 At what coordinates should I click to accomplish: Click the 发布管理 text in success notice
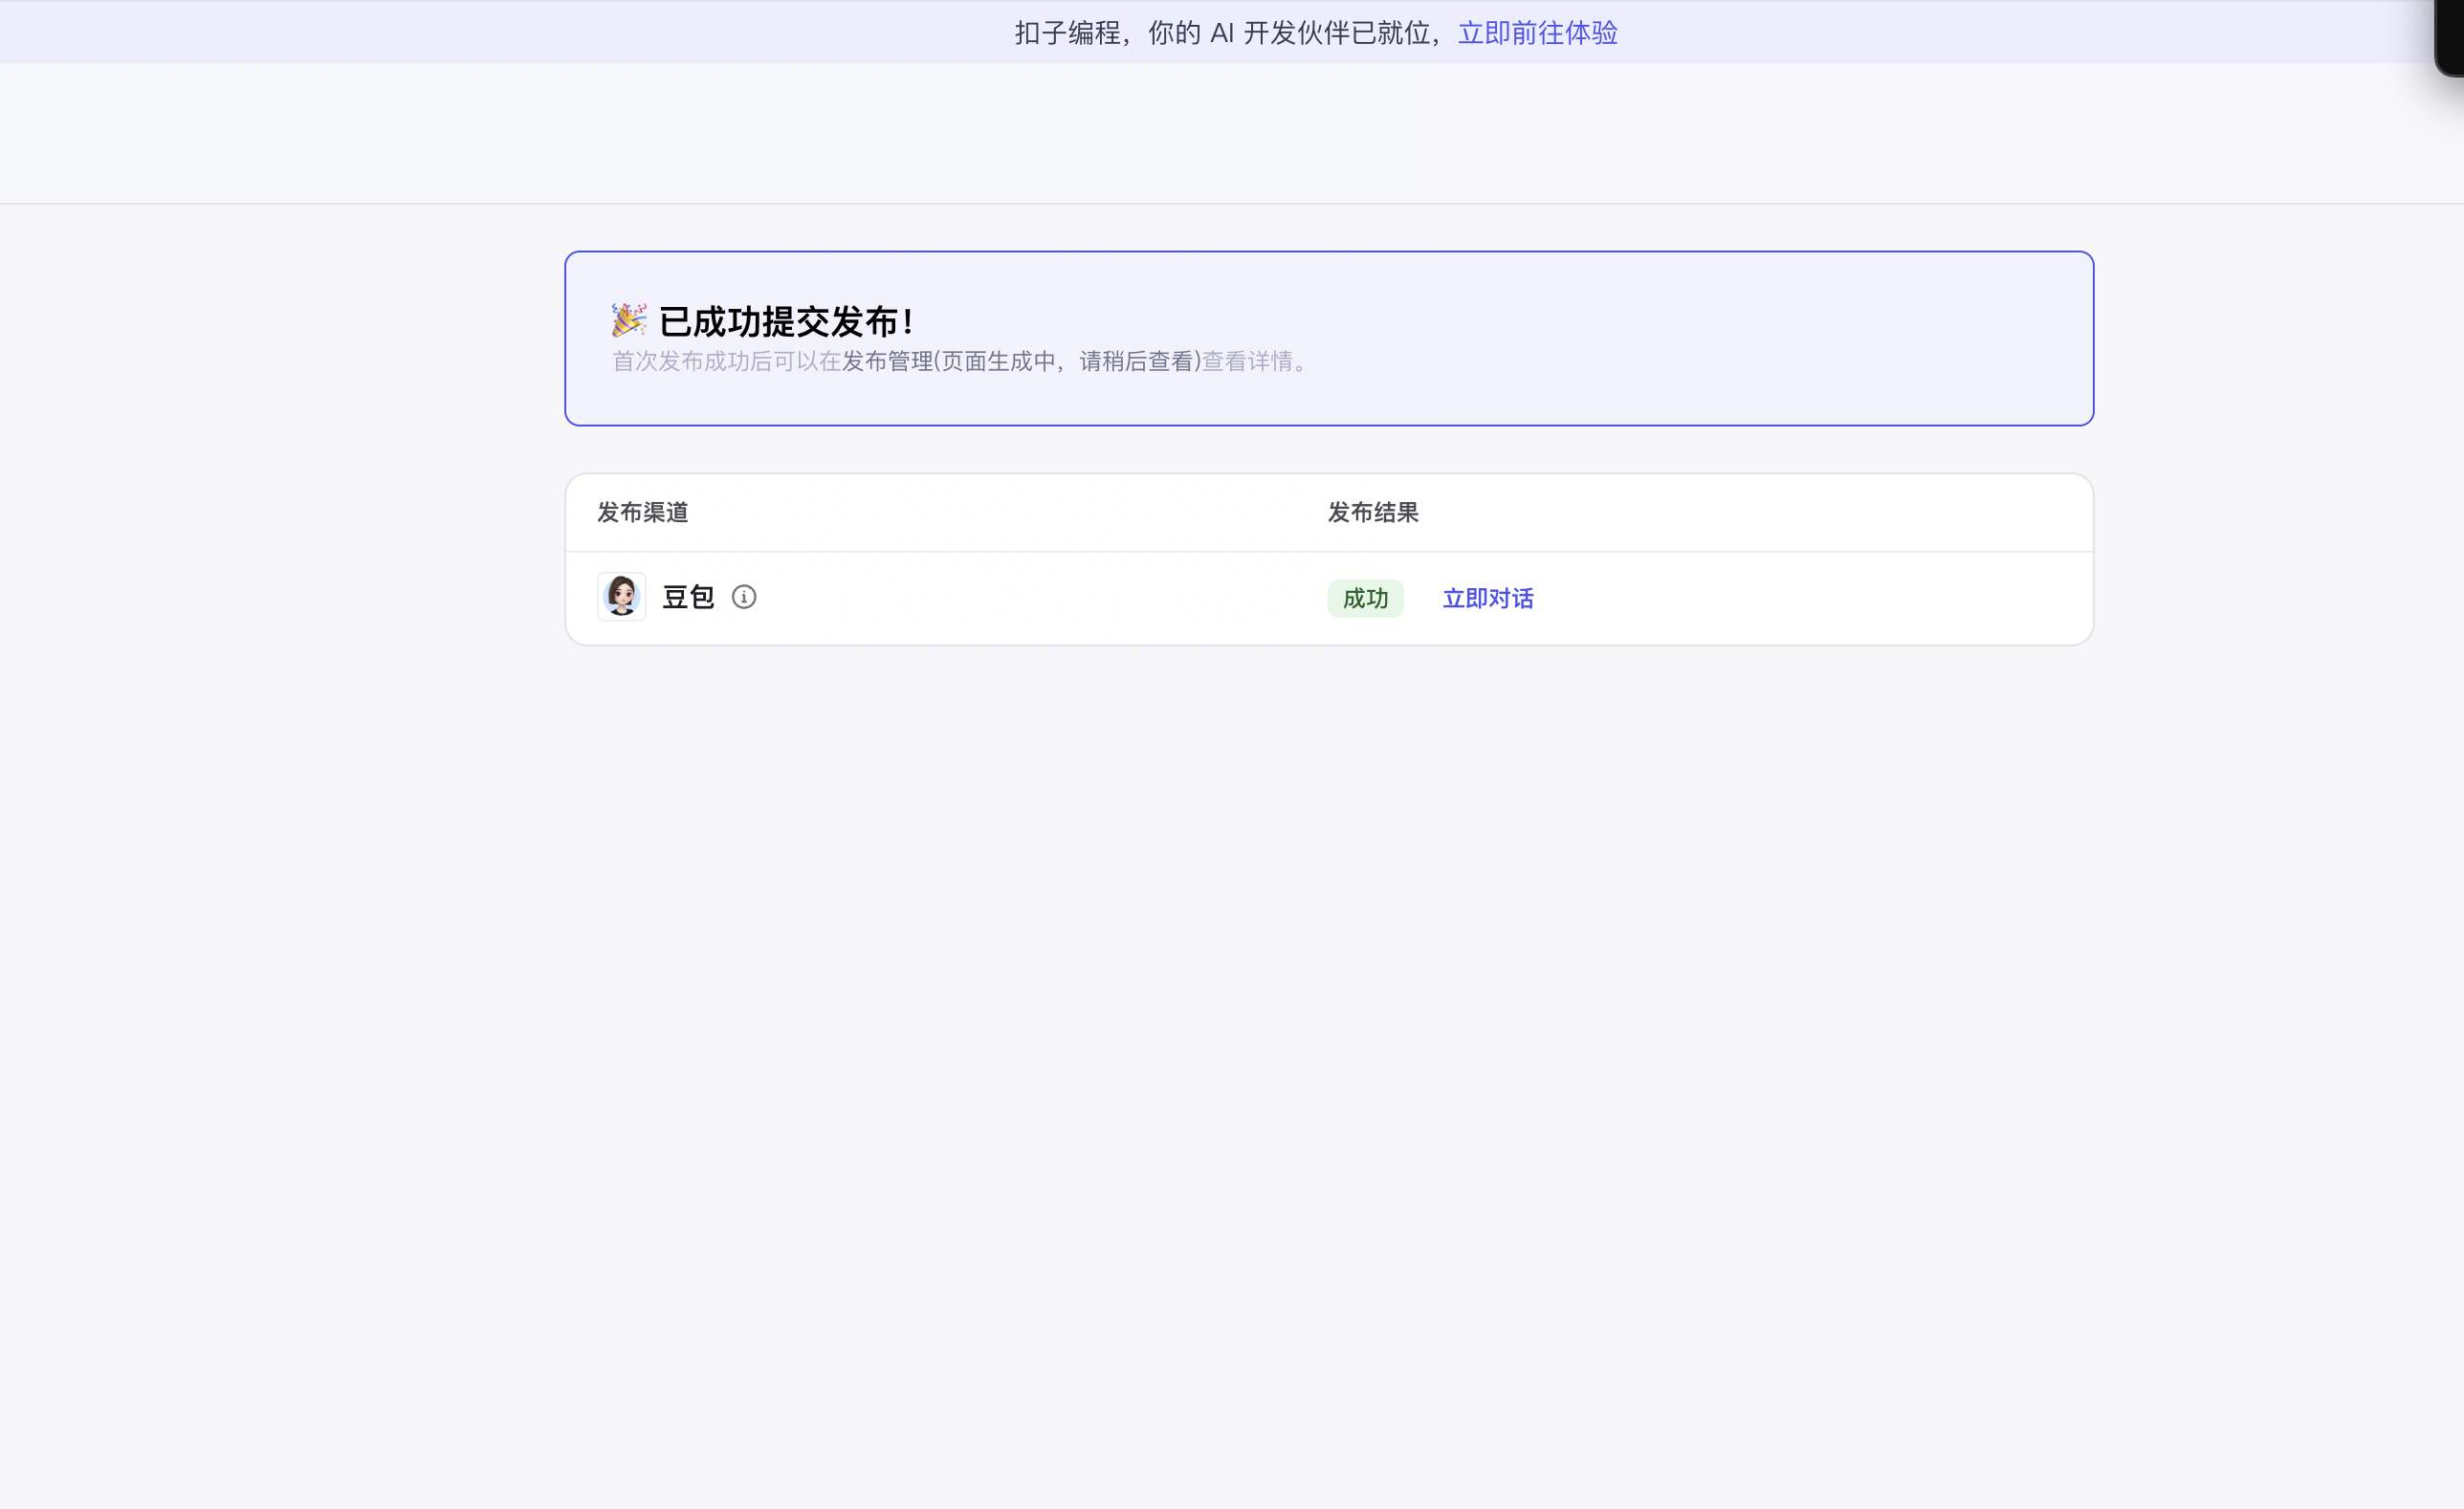pyautogui.click(x=886, y=361)
